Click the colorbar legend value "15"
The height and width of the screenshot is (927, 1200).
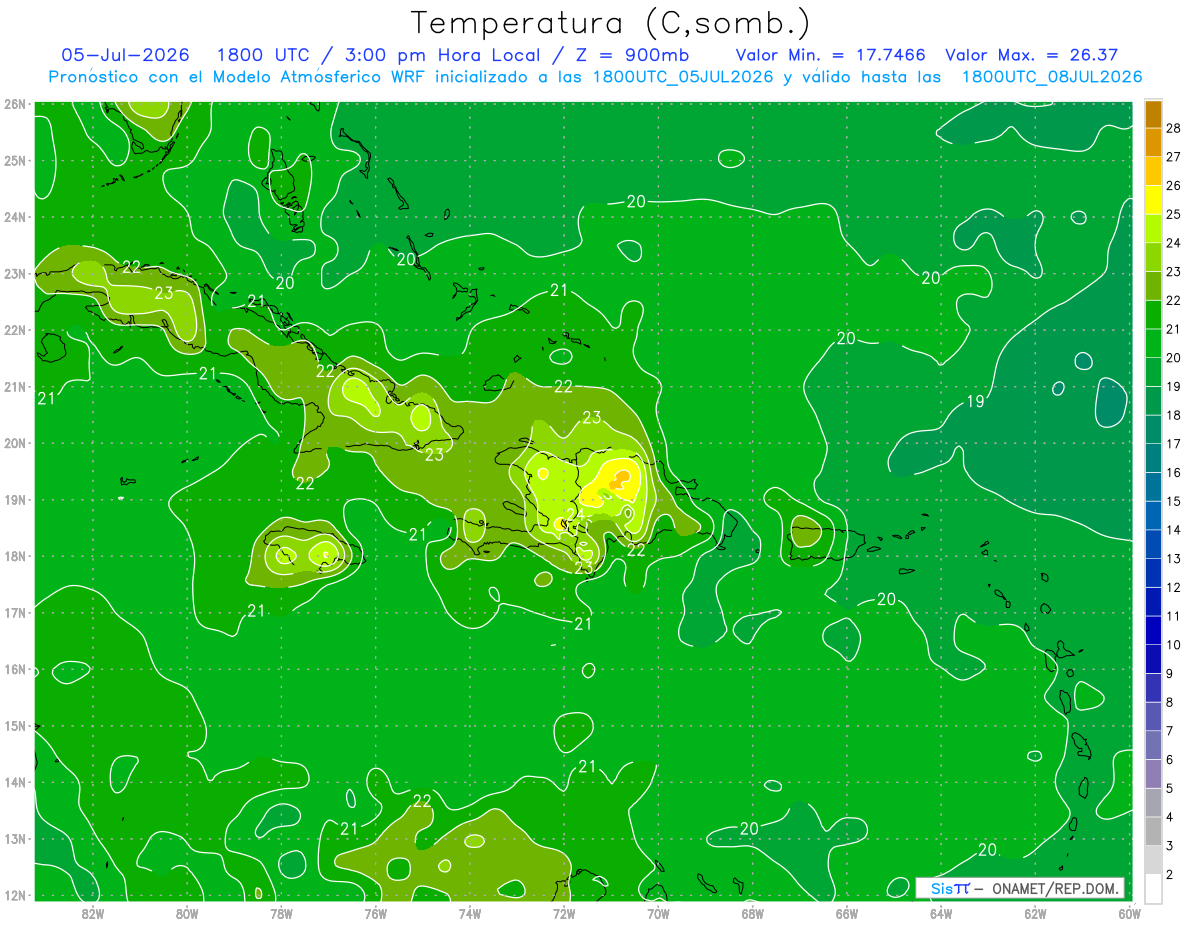1173,501
